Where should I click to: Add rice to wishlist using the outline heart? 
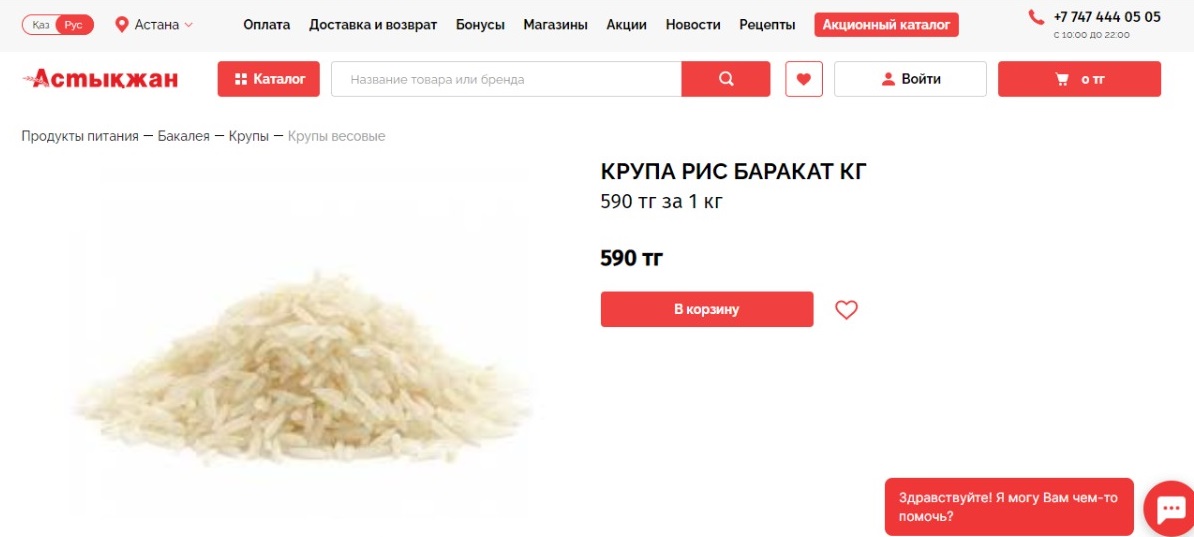pos(846,310)
